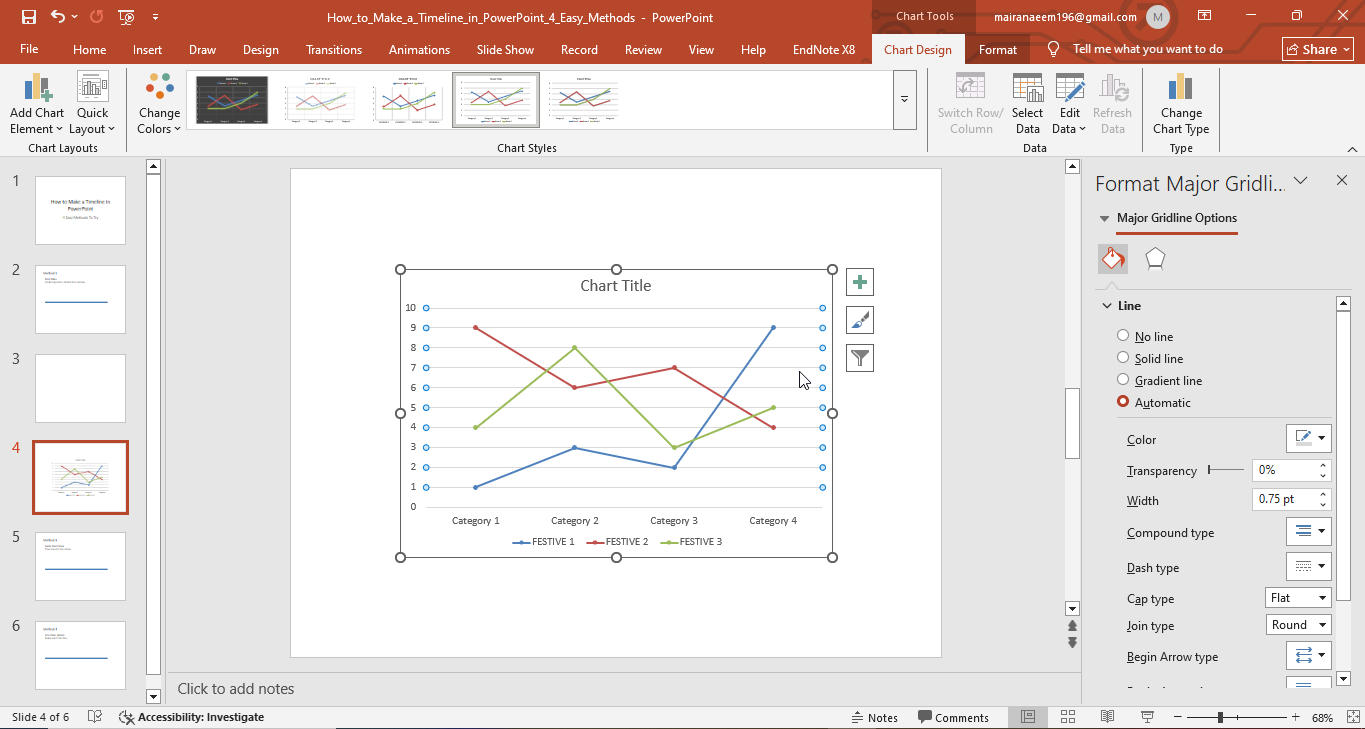1365x729 pixels.
Task: Switch to Reading View
Action: point(1107,717)
